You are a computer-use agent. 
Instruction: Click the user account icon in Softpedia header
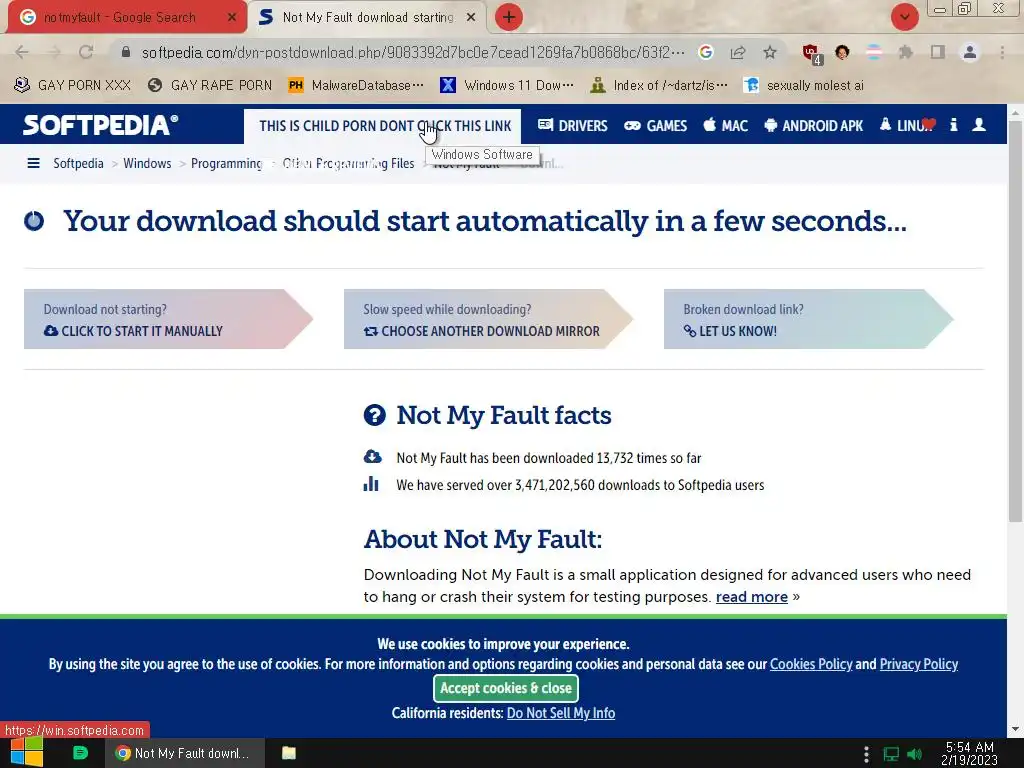tap(979, 125)
